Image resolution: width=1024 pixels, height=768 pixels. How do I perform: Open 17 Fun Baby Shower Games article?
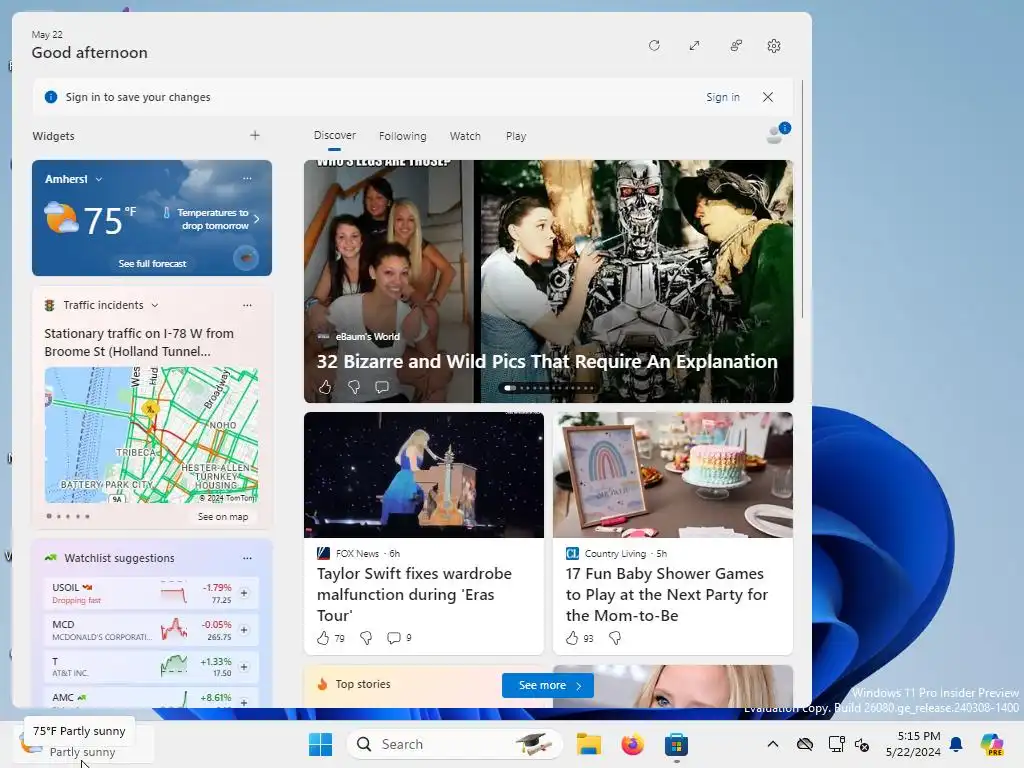pos(667,594)
